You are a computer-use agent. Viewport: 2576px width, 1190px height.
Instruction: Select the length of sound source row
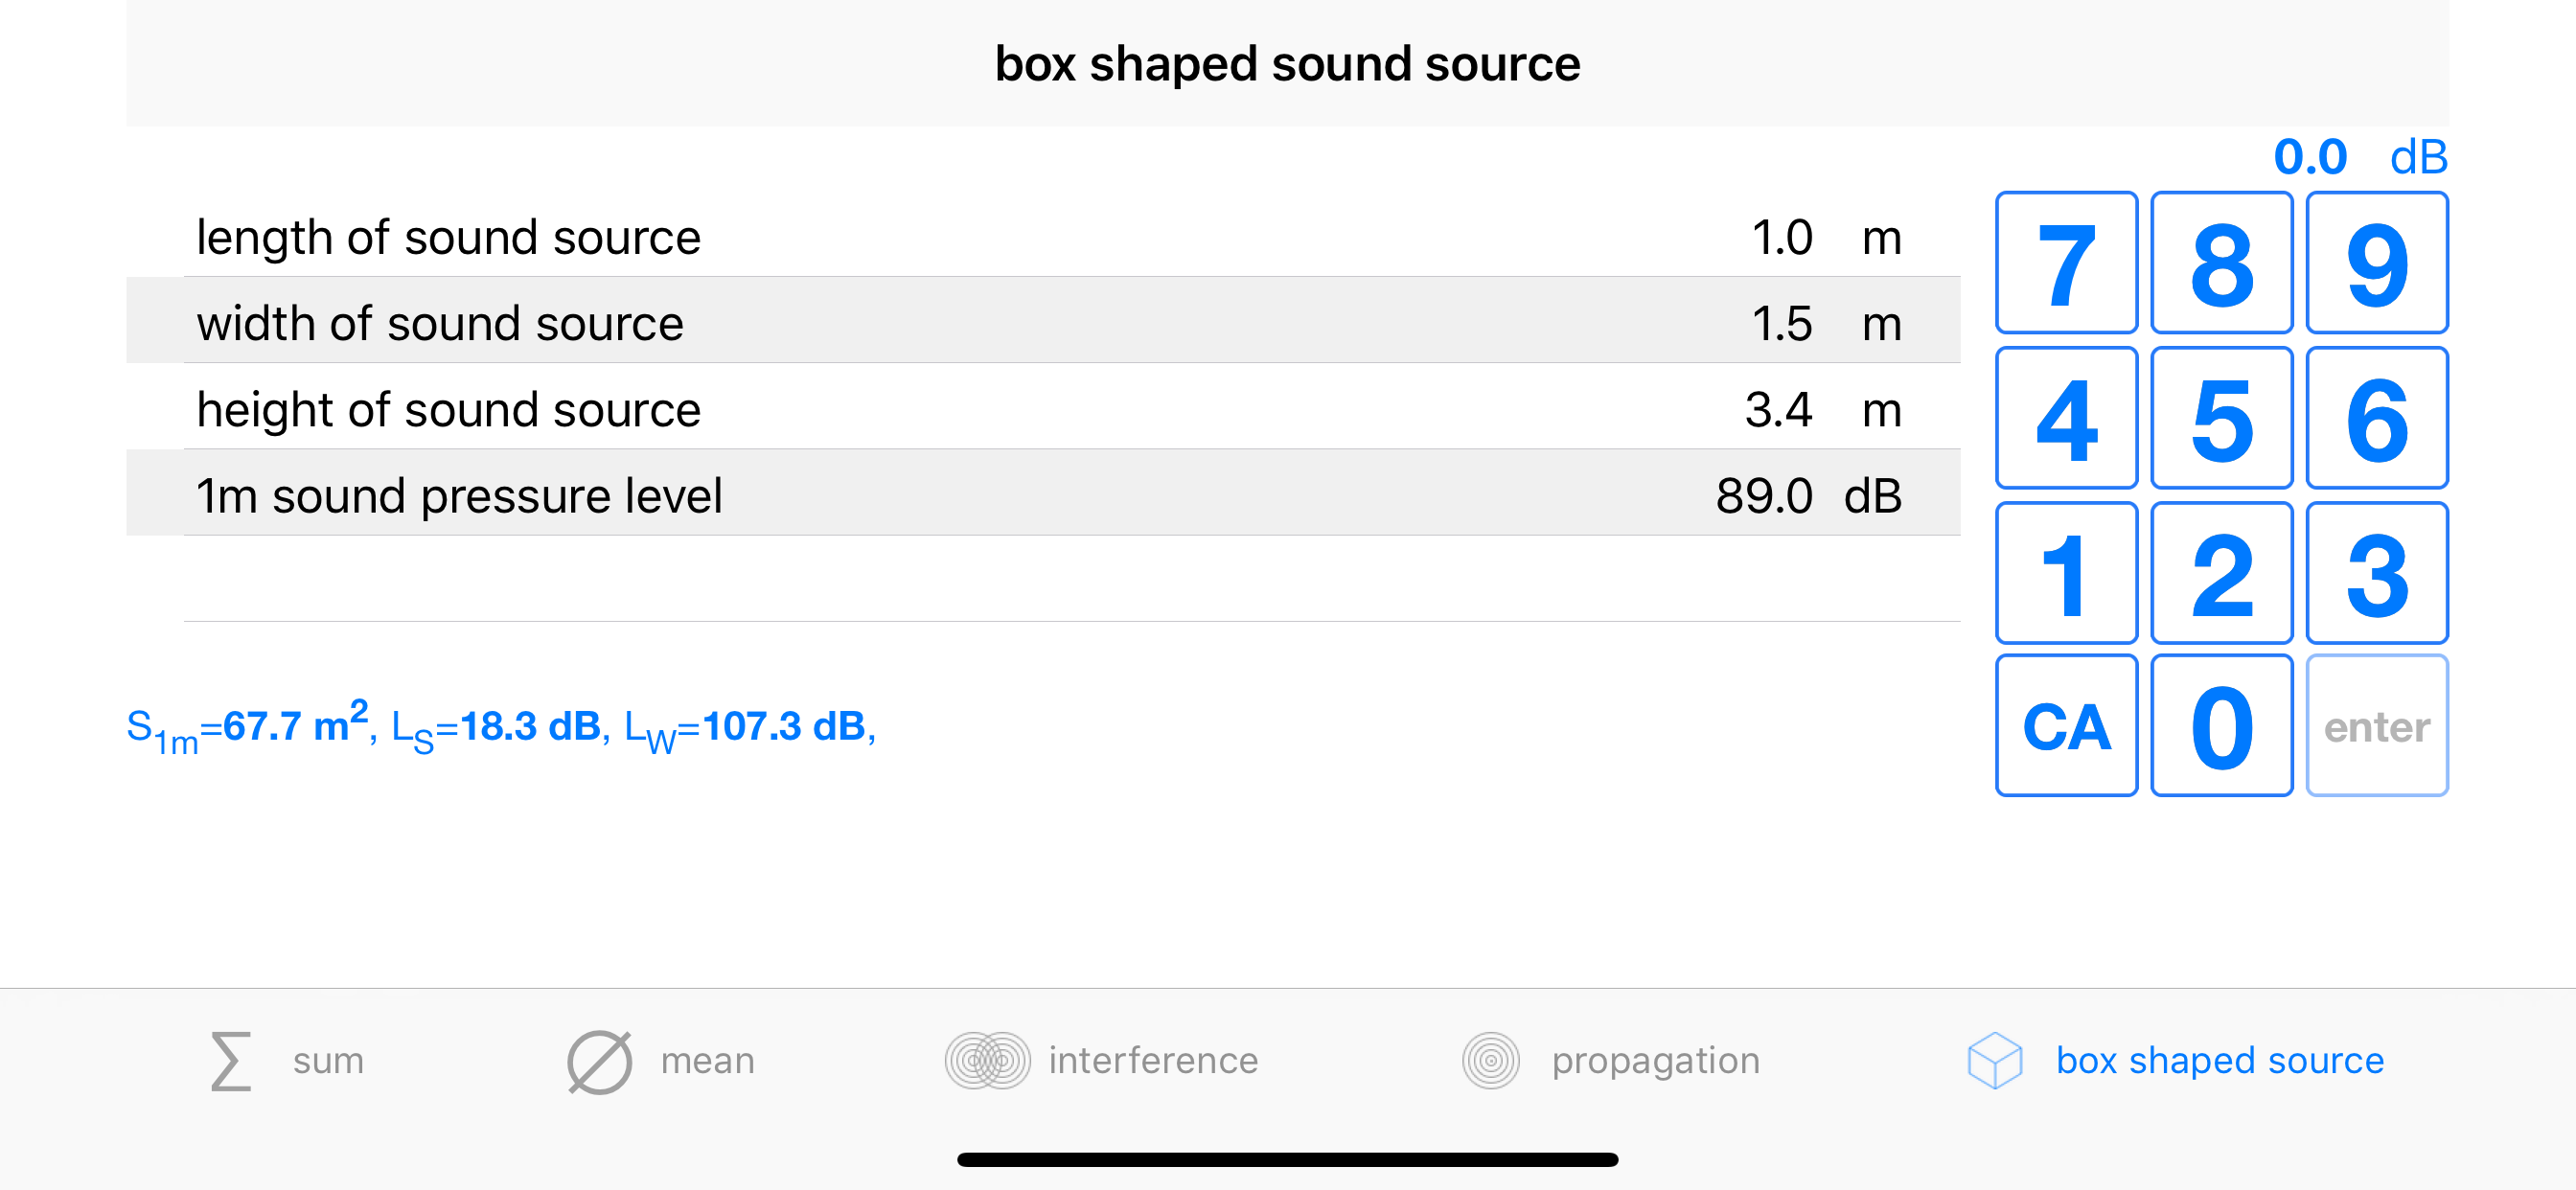1043,237
